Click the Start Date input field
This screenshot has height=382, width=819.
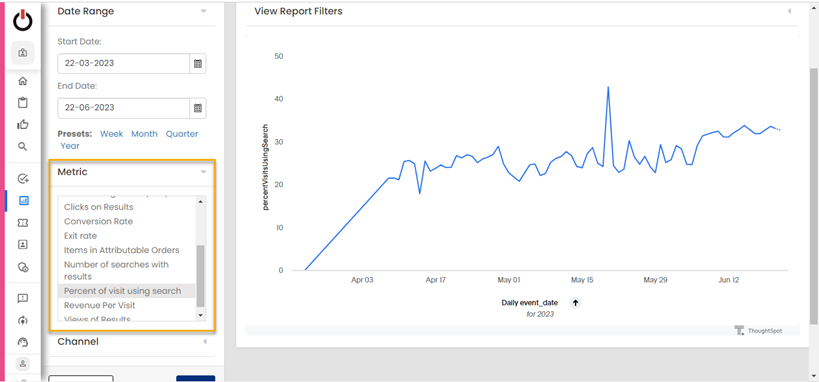[x=123, y=63]
